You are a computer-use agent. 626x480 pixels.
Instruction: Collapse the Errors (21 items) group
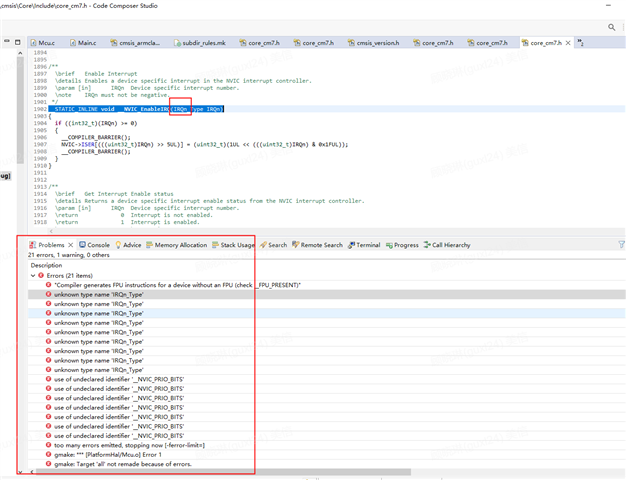(x=33, y=276)
